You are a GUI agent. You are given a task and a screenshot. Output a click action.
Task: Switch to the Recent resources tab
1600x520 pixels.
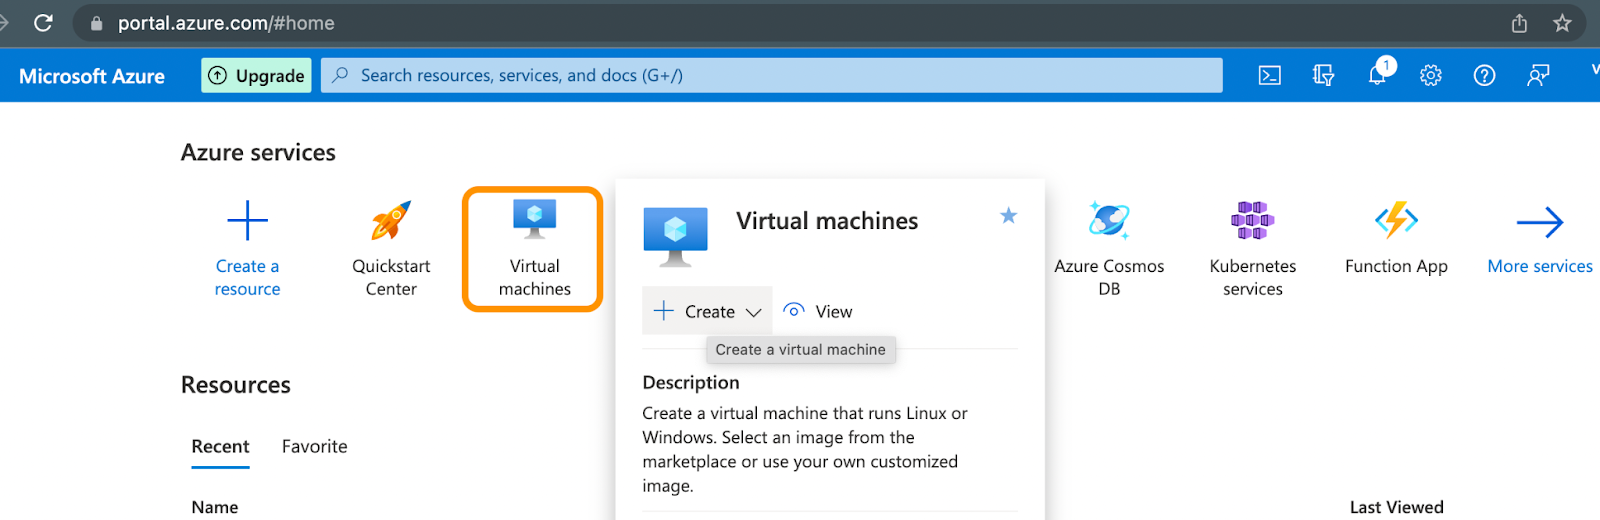220,447
